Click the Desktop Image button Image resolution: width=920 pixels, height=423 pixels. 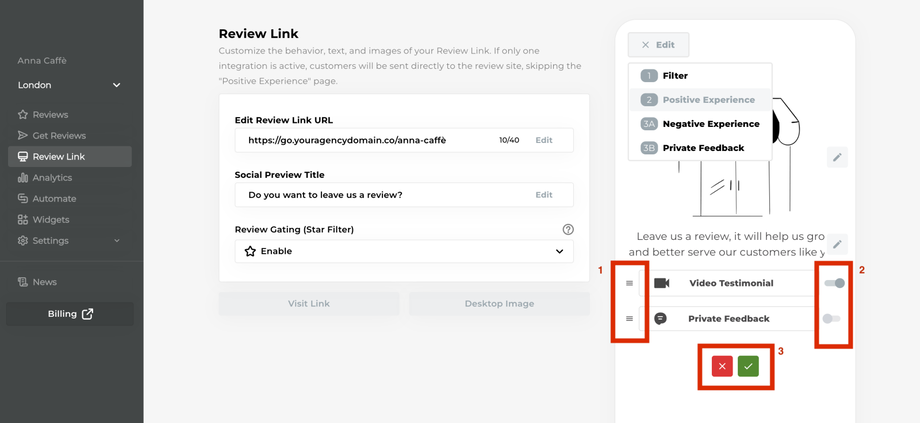click(499, 304)
